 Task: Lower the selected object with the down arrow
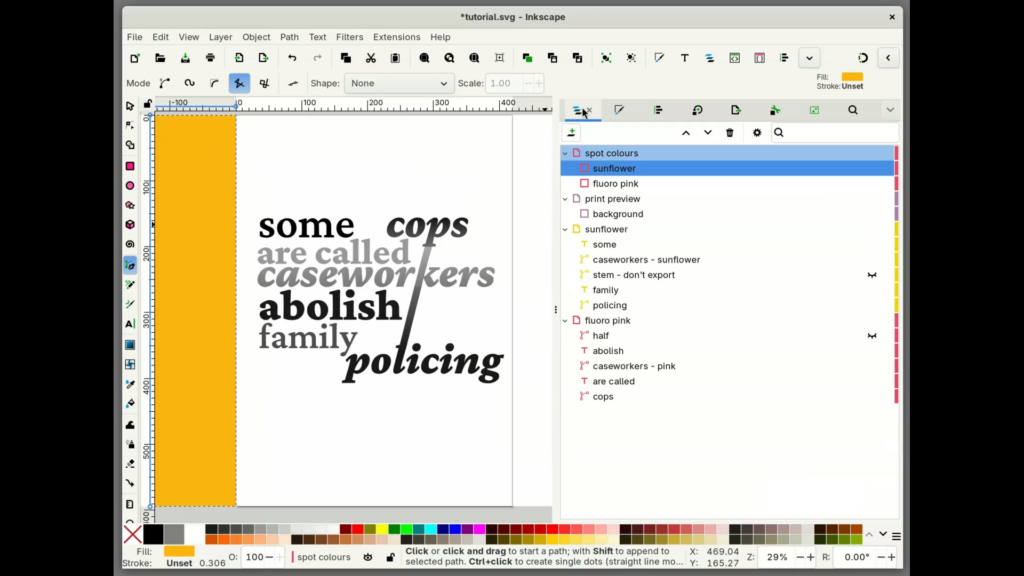coord(707,132)
